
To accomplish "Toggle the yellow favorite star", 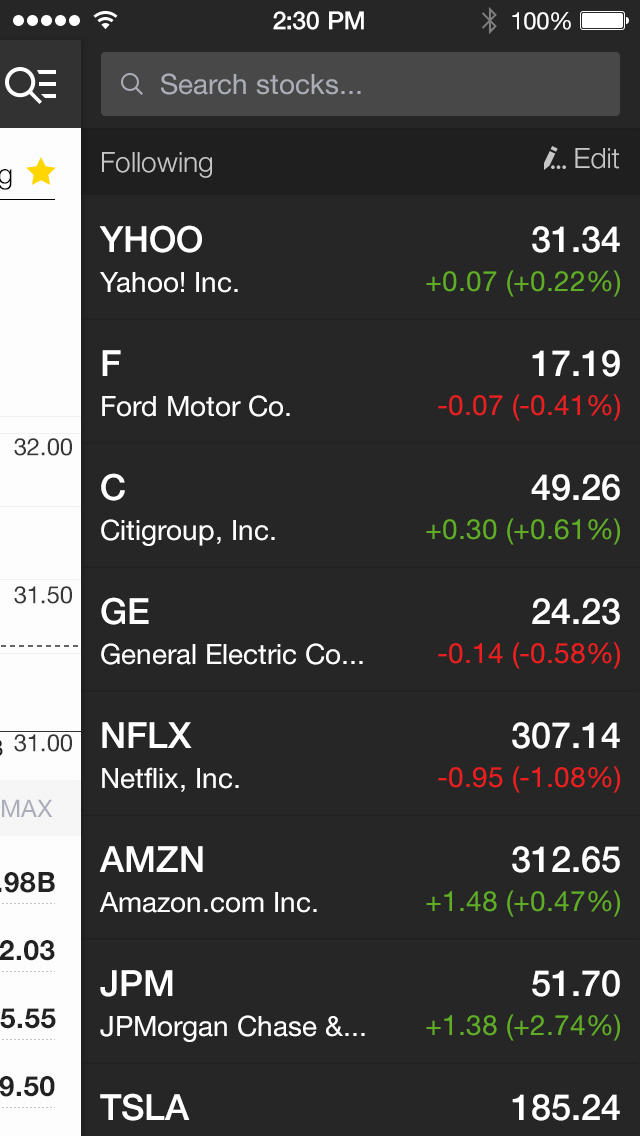I will pos(41,172).
